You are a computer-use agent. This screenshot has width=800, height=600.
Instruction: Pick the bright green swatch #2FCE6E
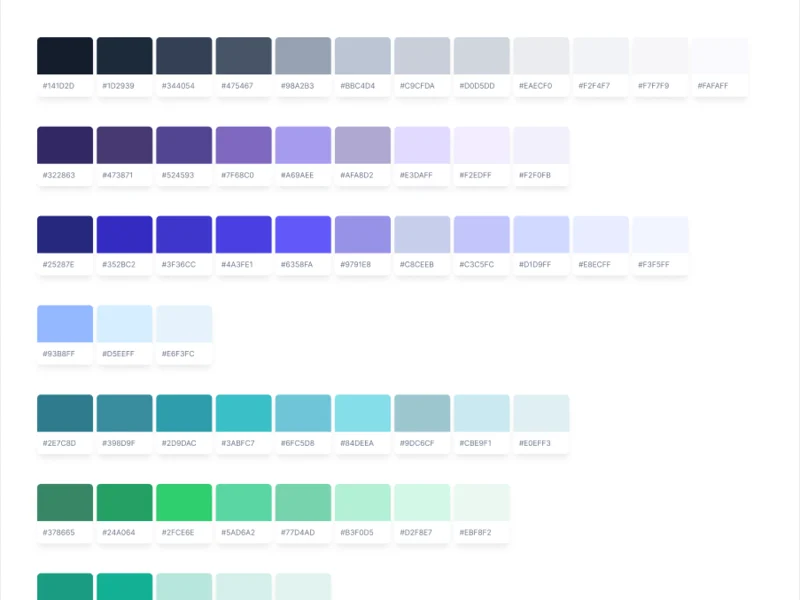184,503
